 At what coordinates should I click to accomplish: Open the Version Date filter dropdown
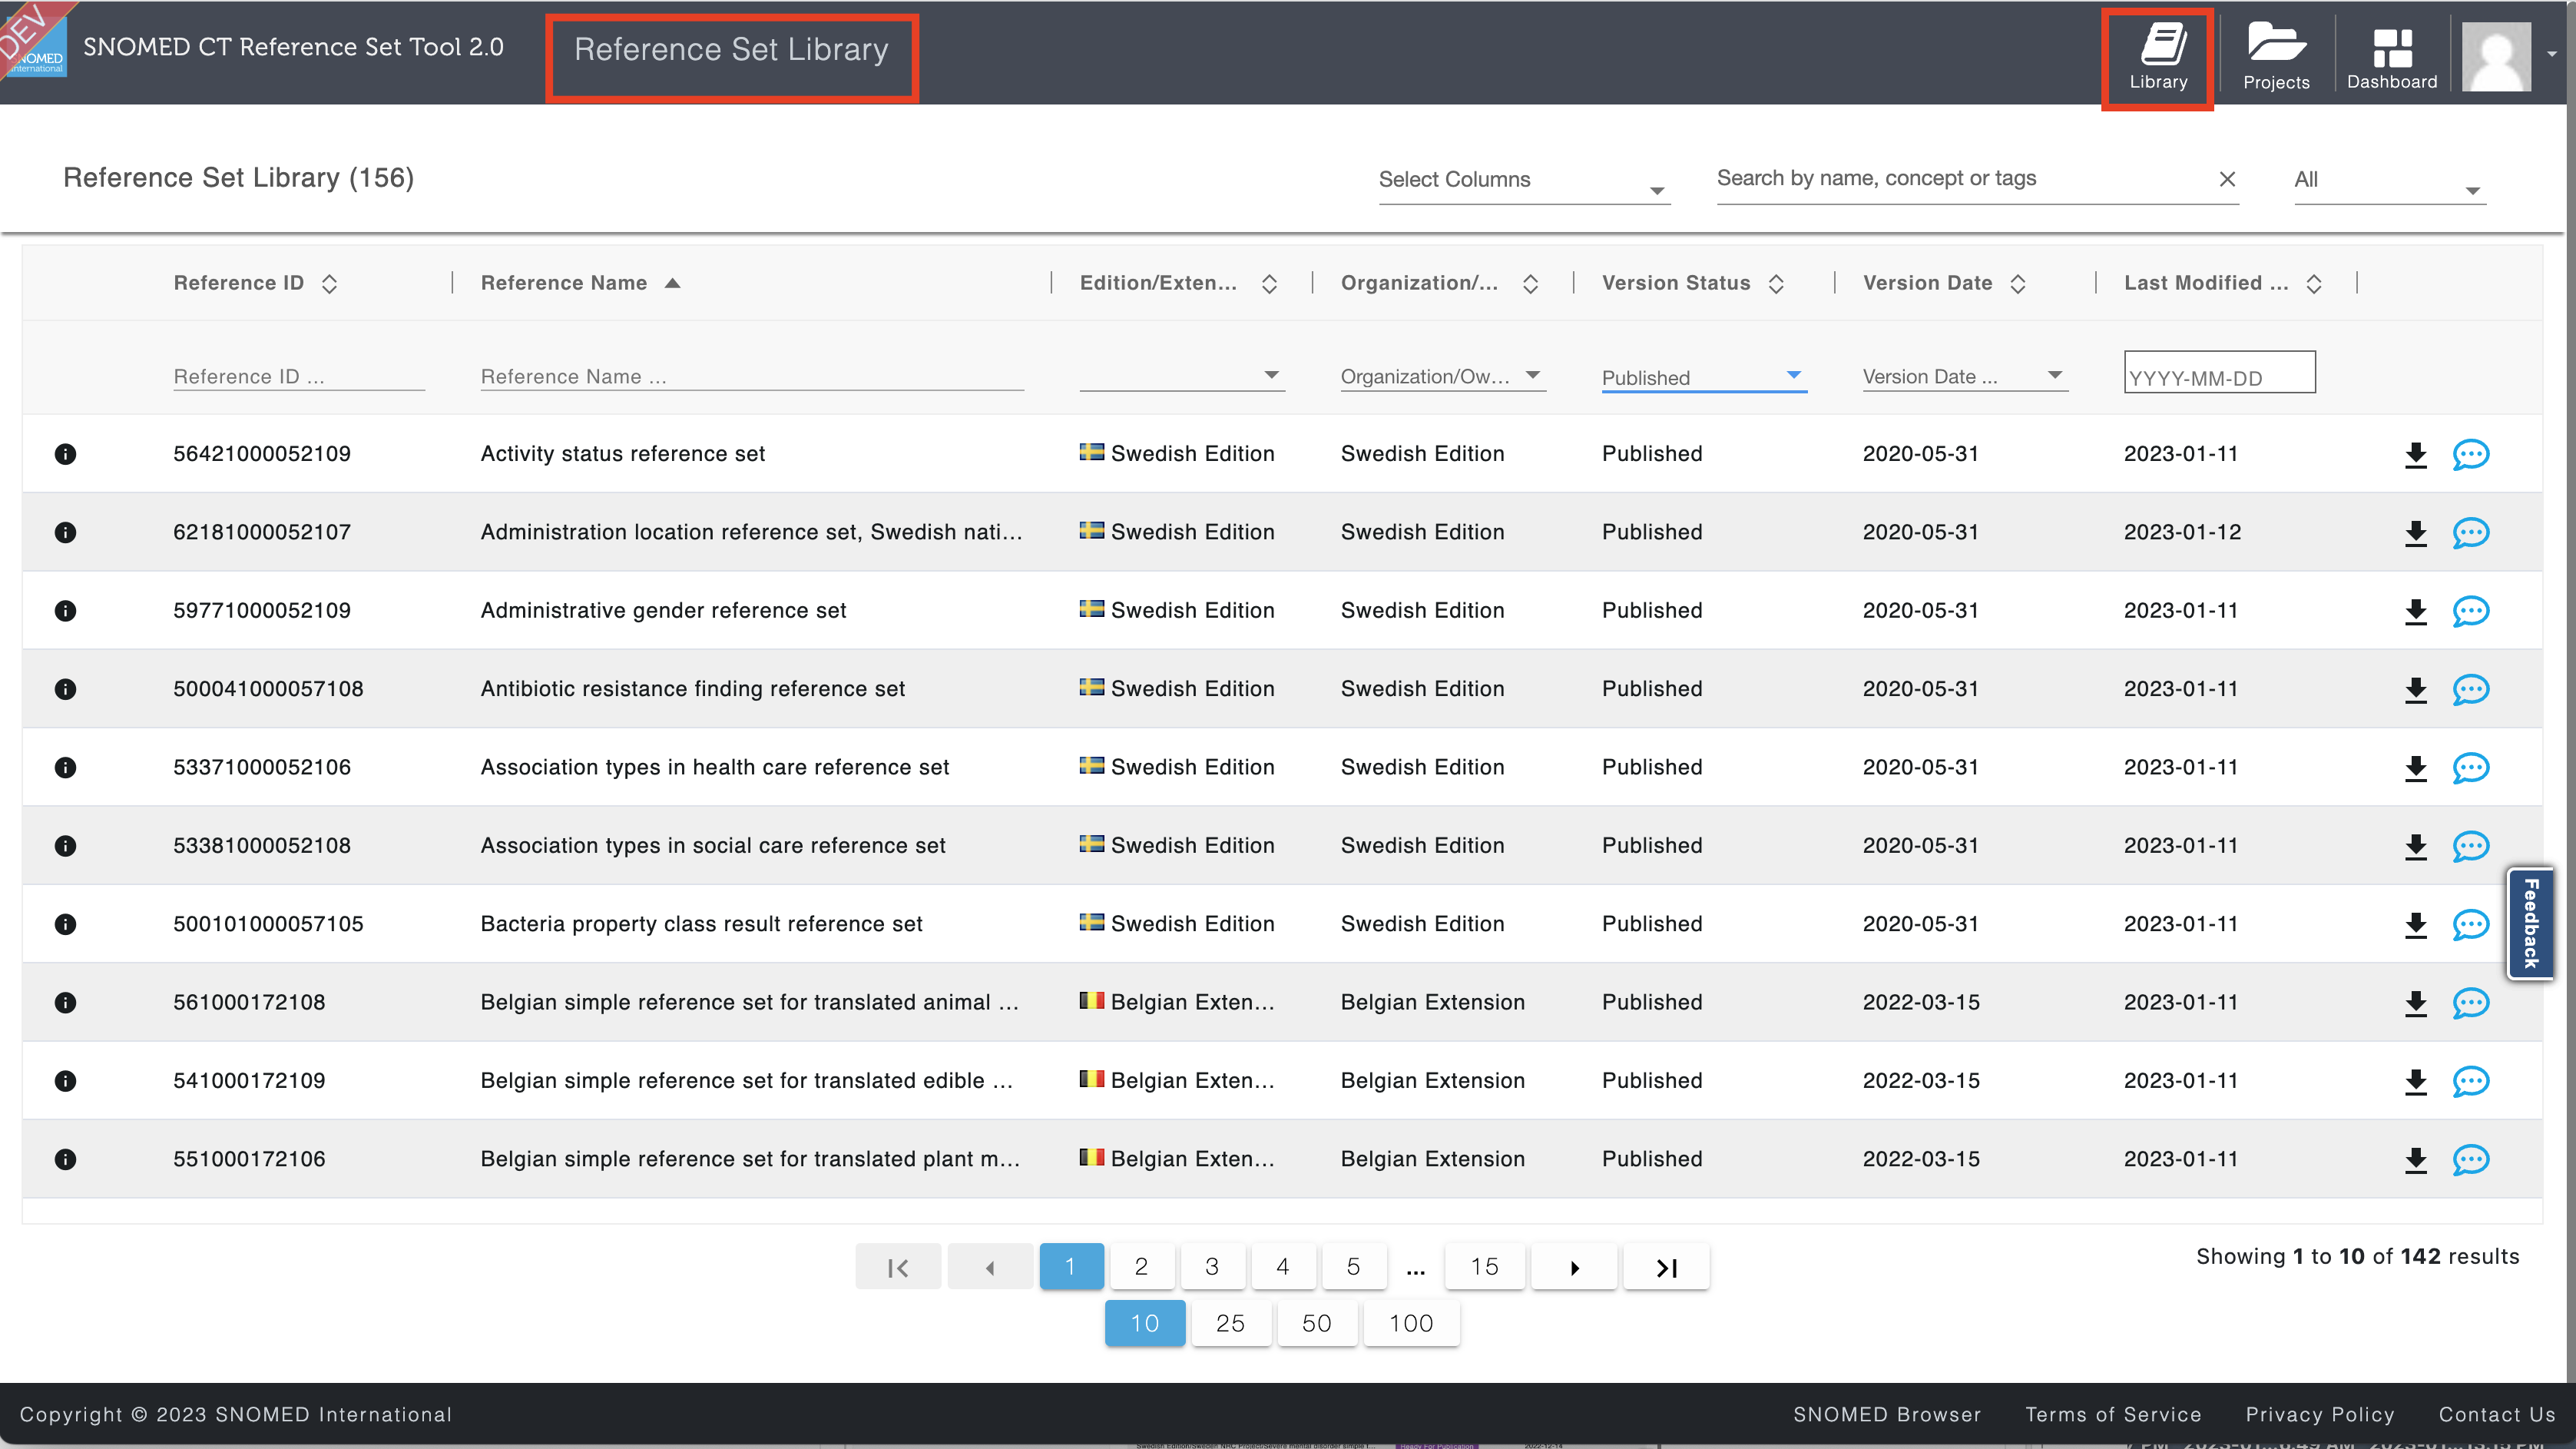(x=1965, y=376)
